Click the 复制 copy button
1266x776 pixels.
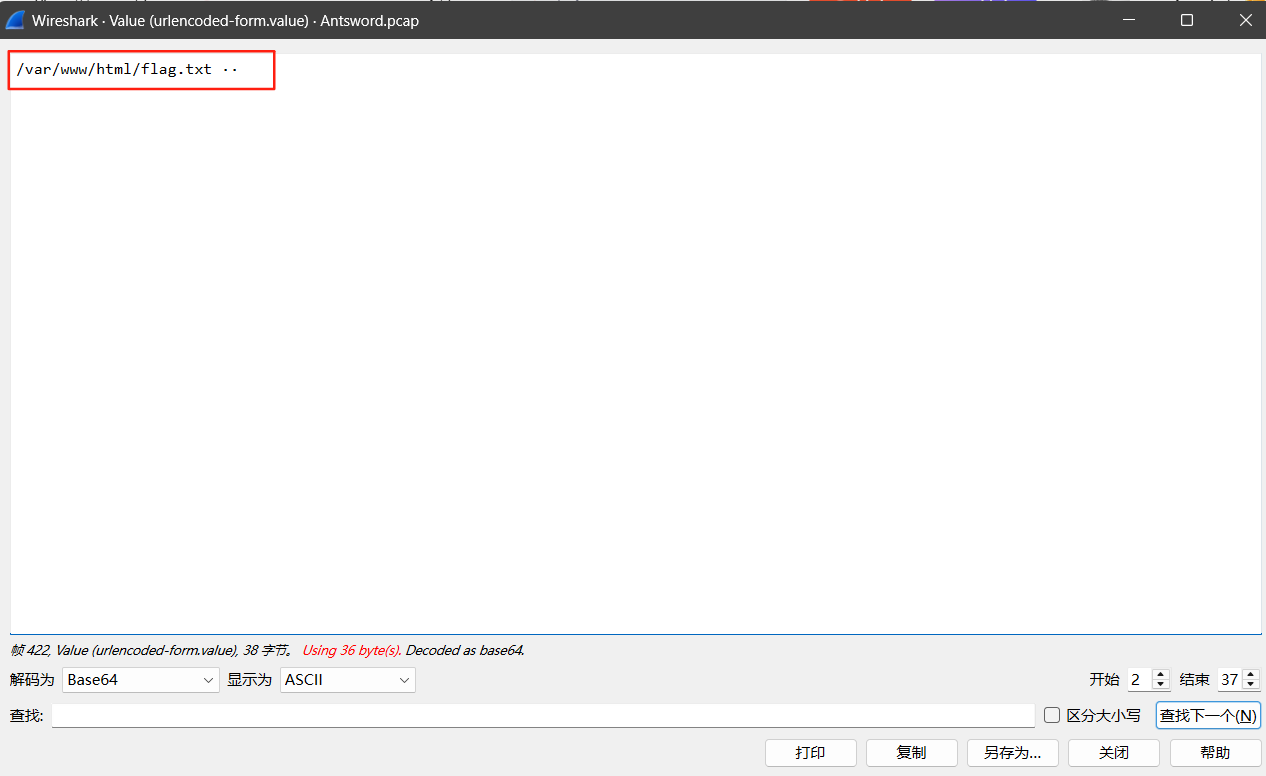pos(912,753)
